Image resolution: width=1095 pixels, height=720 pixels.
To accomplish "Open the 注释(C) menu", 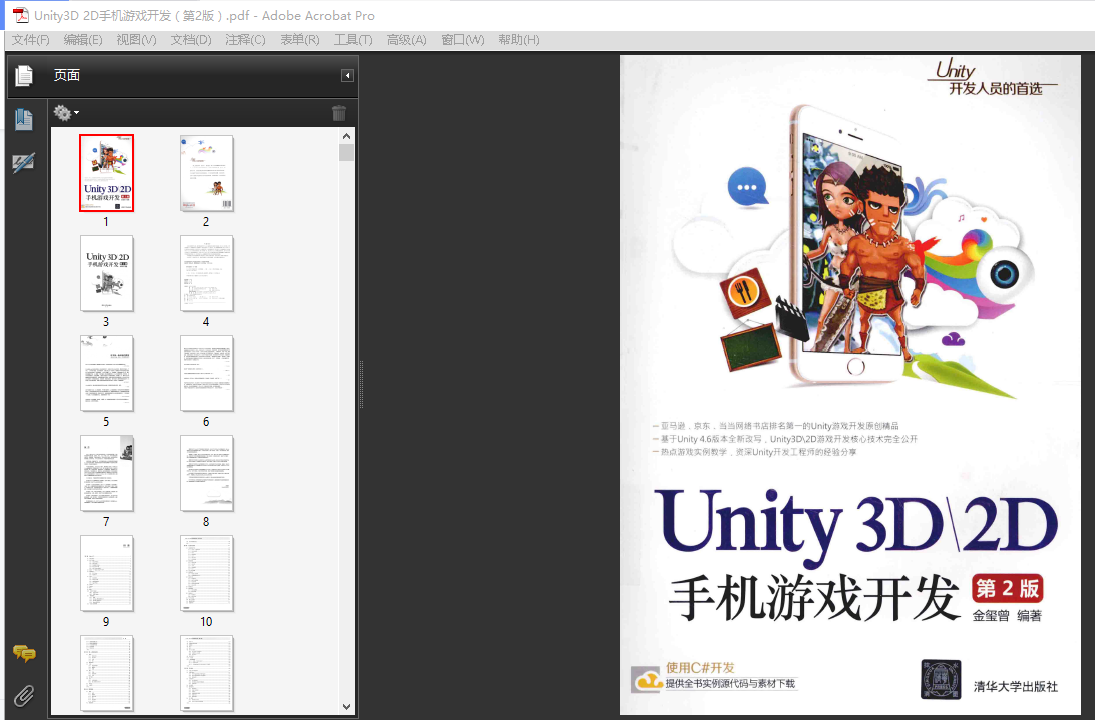I will click(245, 40).
